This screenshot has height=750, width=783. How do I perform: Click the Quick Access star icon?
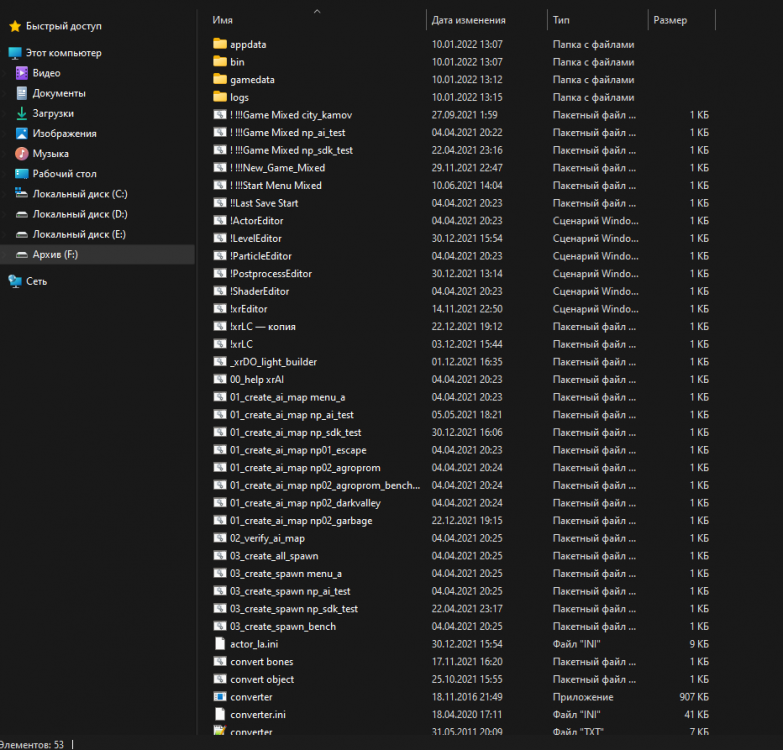(x=14, y=26)
